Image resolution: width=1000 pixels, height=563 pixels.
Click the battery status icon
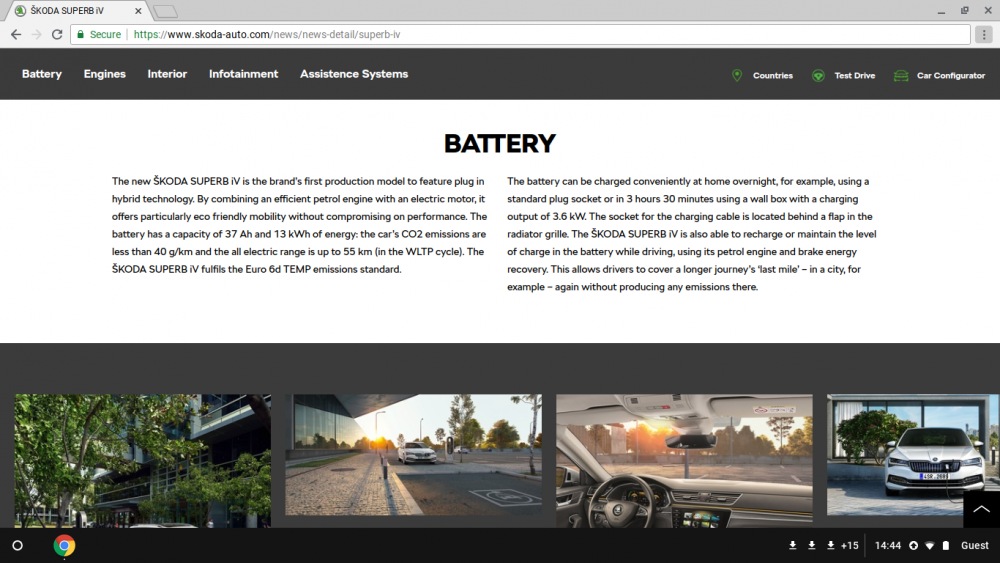point(946,545)
